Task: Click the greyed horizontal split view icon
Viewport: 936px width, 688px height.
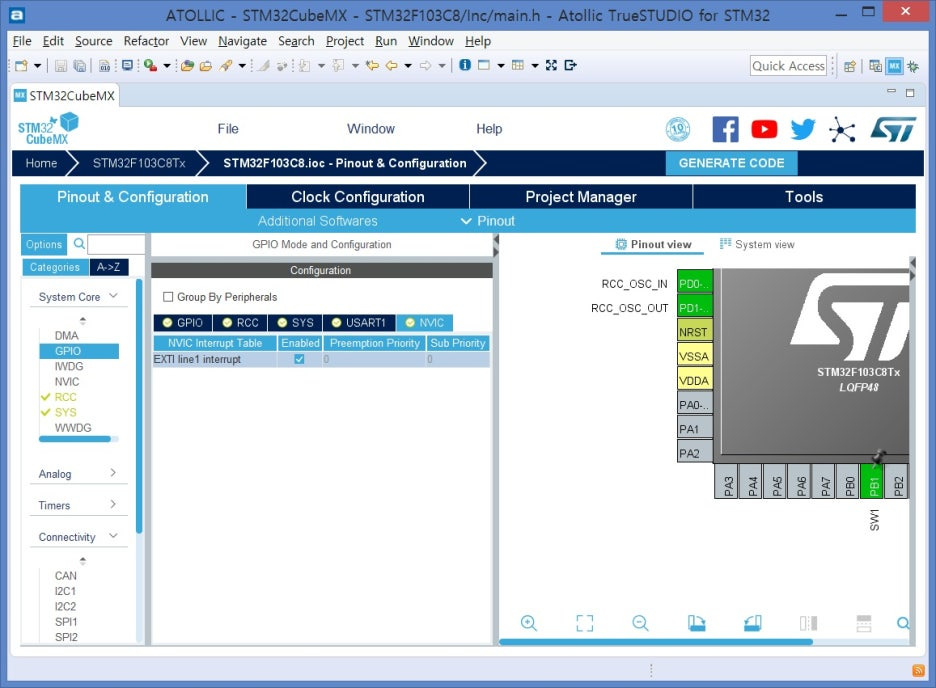Action: tap(864, 623)
